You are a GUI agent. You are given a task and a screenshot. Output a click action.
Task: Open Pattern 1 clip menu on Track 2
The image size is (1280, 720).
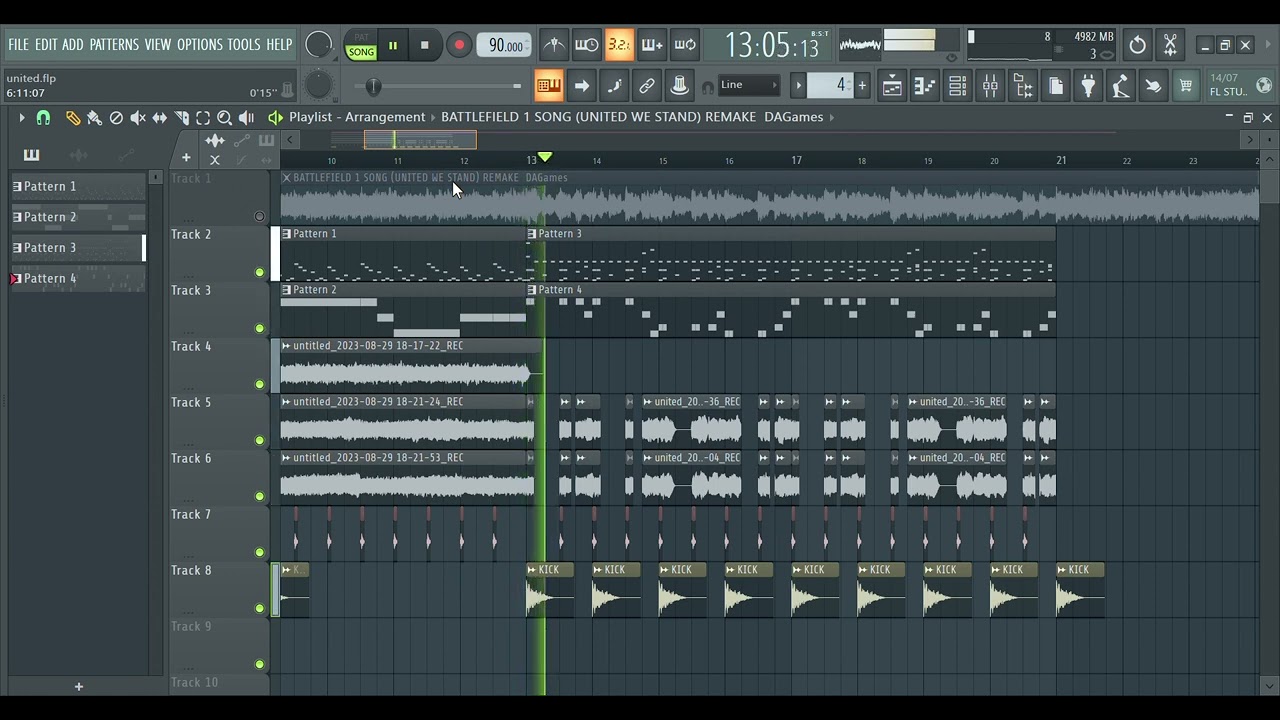point(286,234)
